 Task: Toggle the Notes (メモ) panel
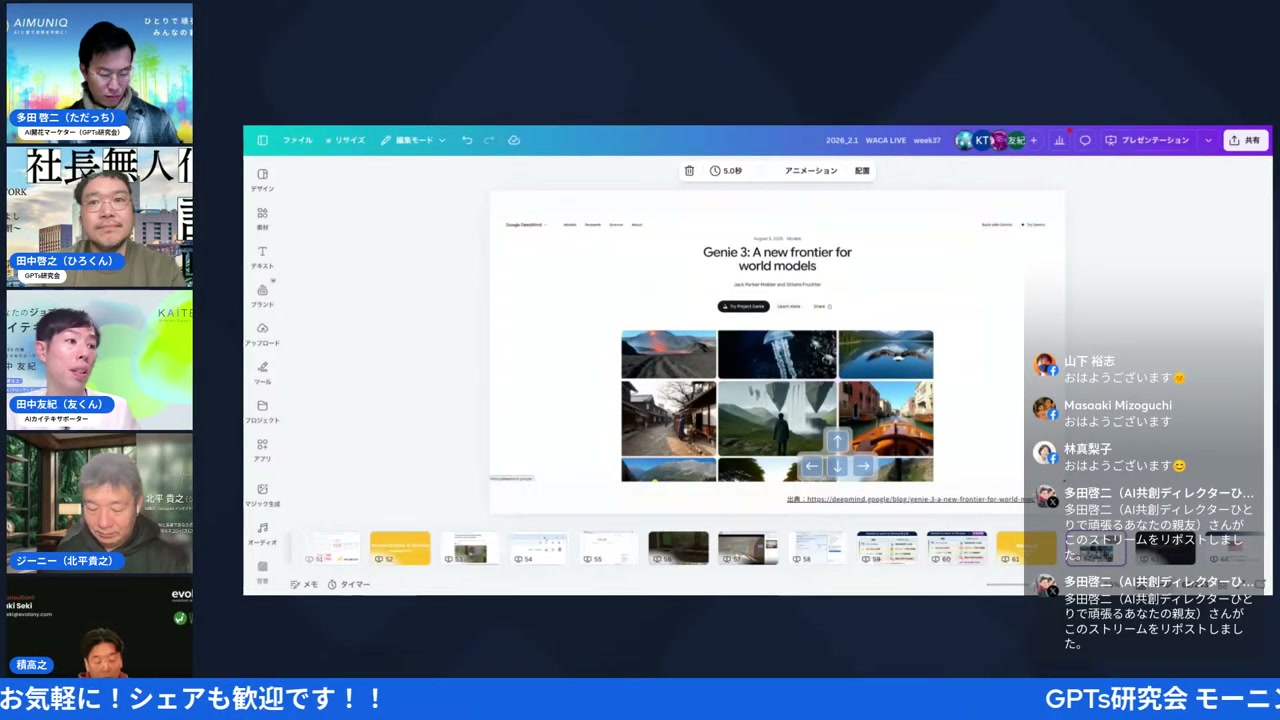pos(304,584)
